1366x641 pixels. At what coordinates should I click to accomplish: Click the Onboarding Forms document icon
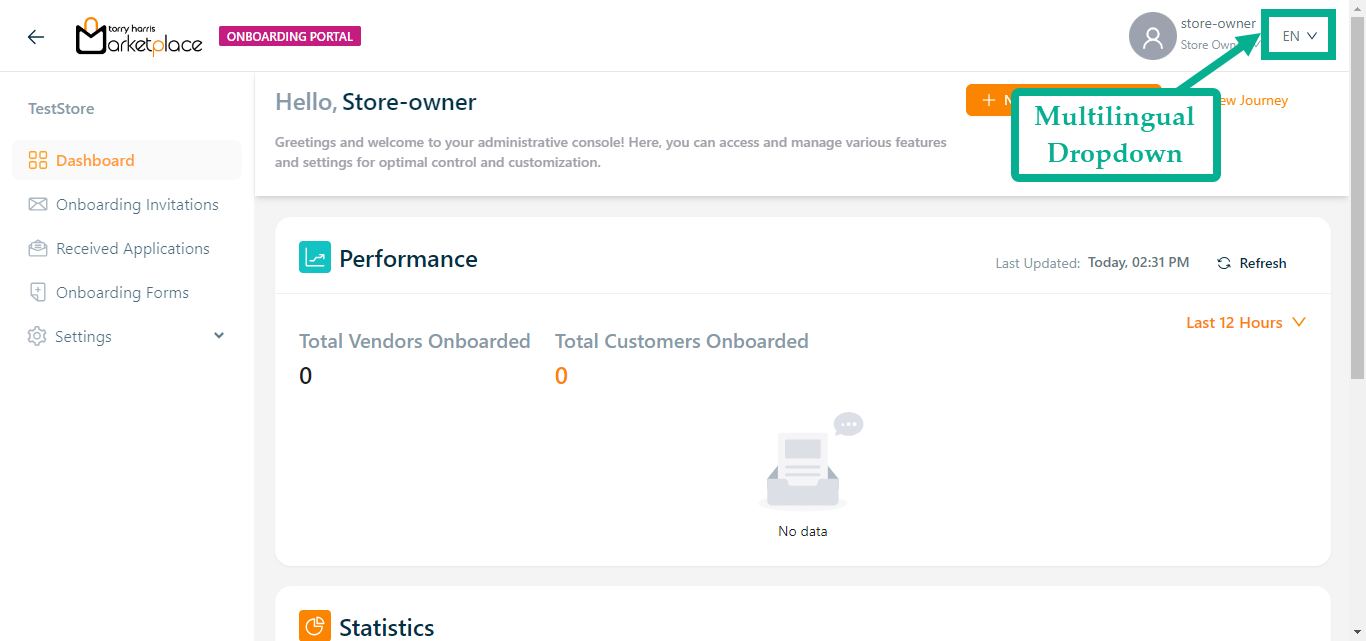click(x=38, y=293)
